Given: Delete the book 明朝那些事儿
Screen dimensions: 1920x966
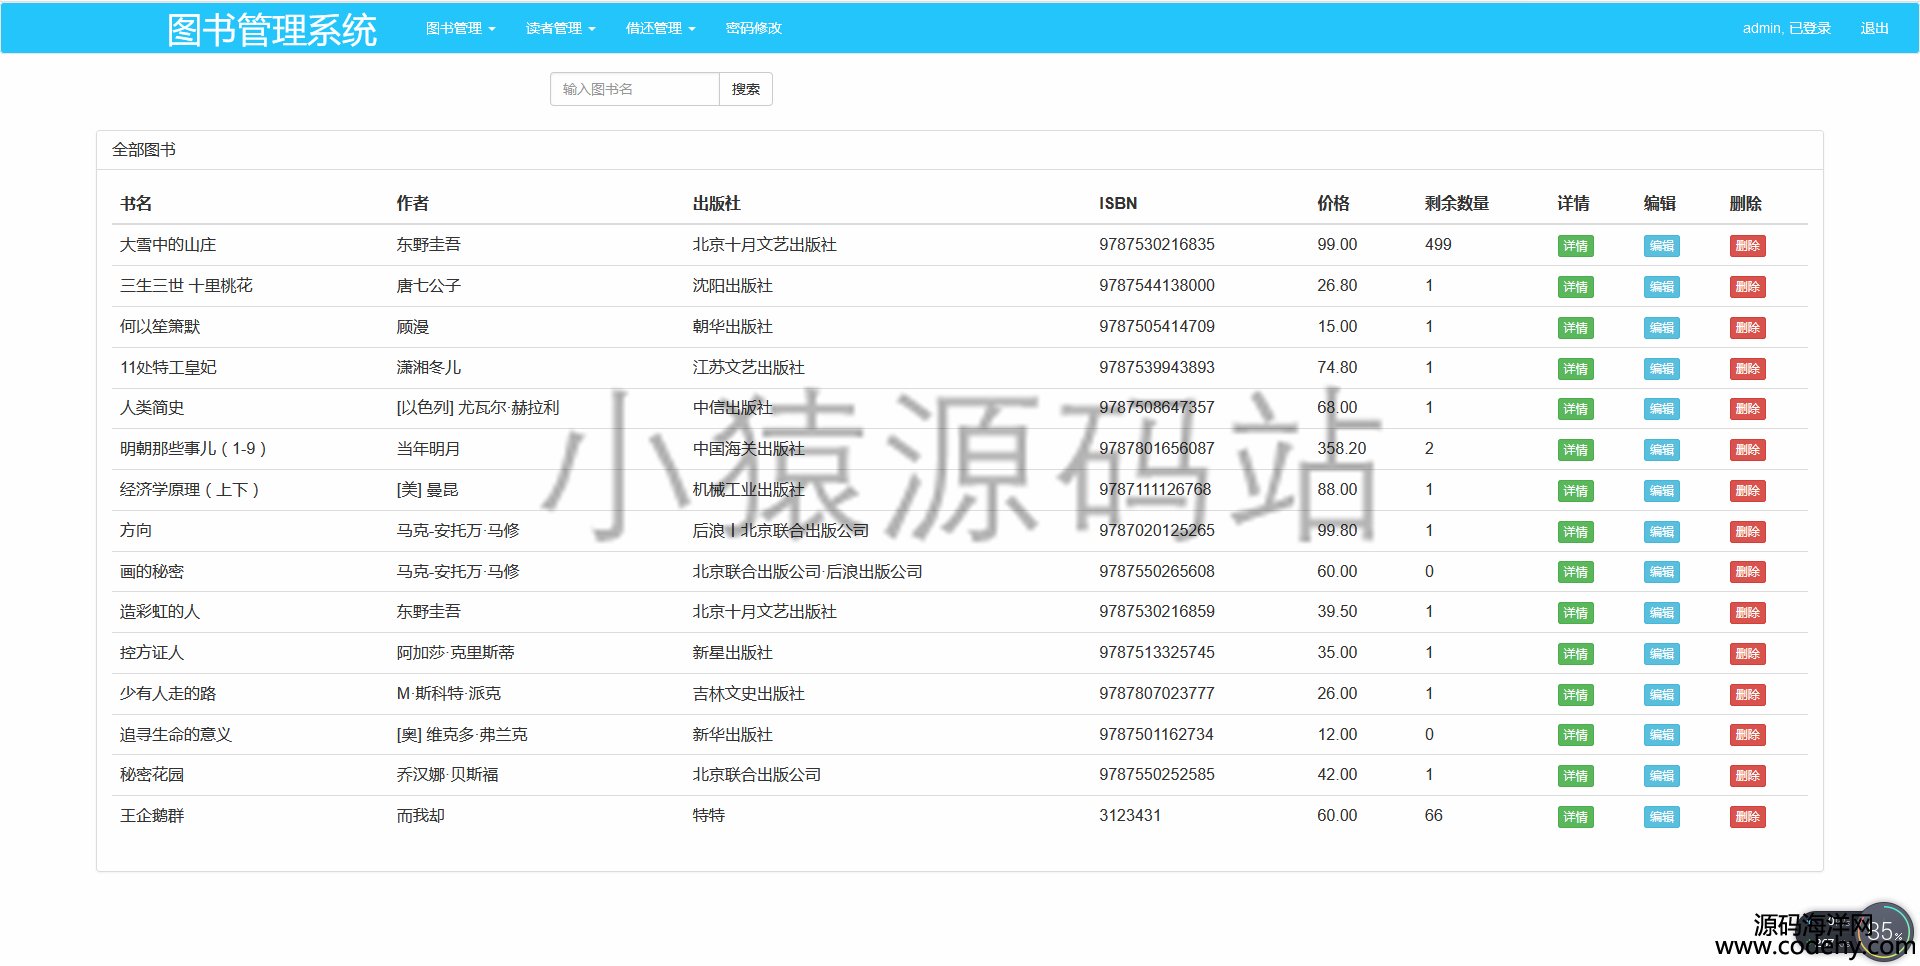Looking at the screenshot, I should click(x=1747, y=450).
